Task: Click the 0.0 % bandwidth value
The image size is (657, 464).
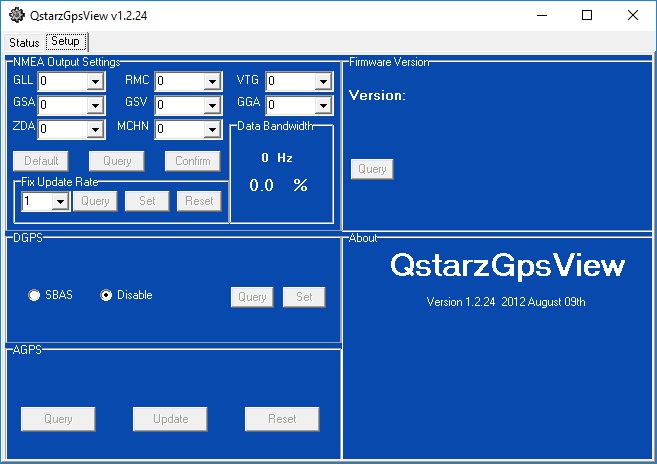Action: 278,185
